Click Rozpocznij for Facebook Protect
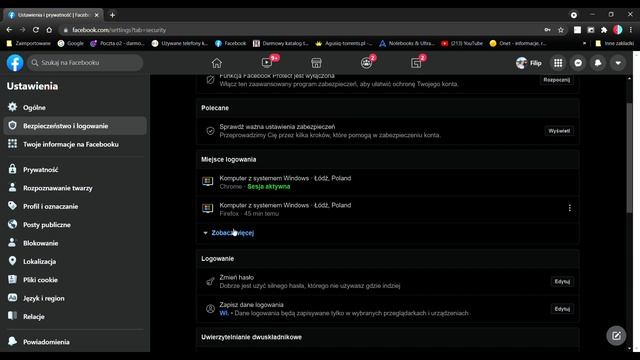Viewport: 640px width, 360px height. 557,80
